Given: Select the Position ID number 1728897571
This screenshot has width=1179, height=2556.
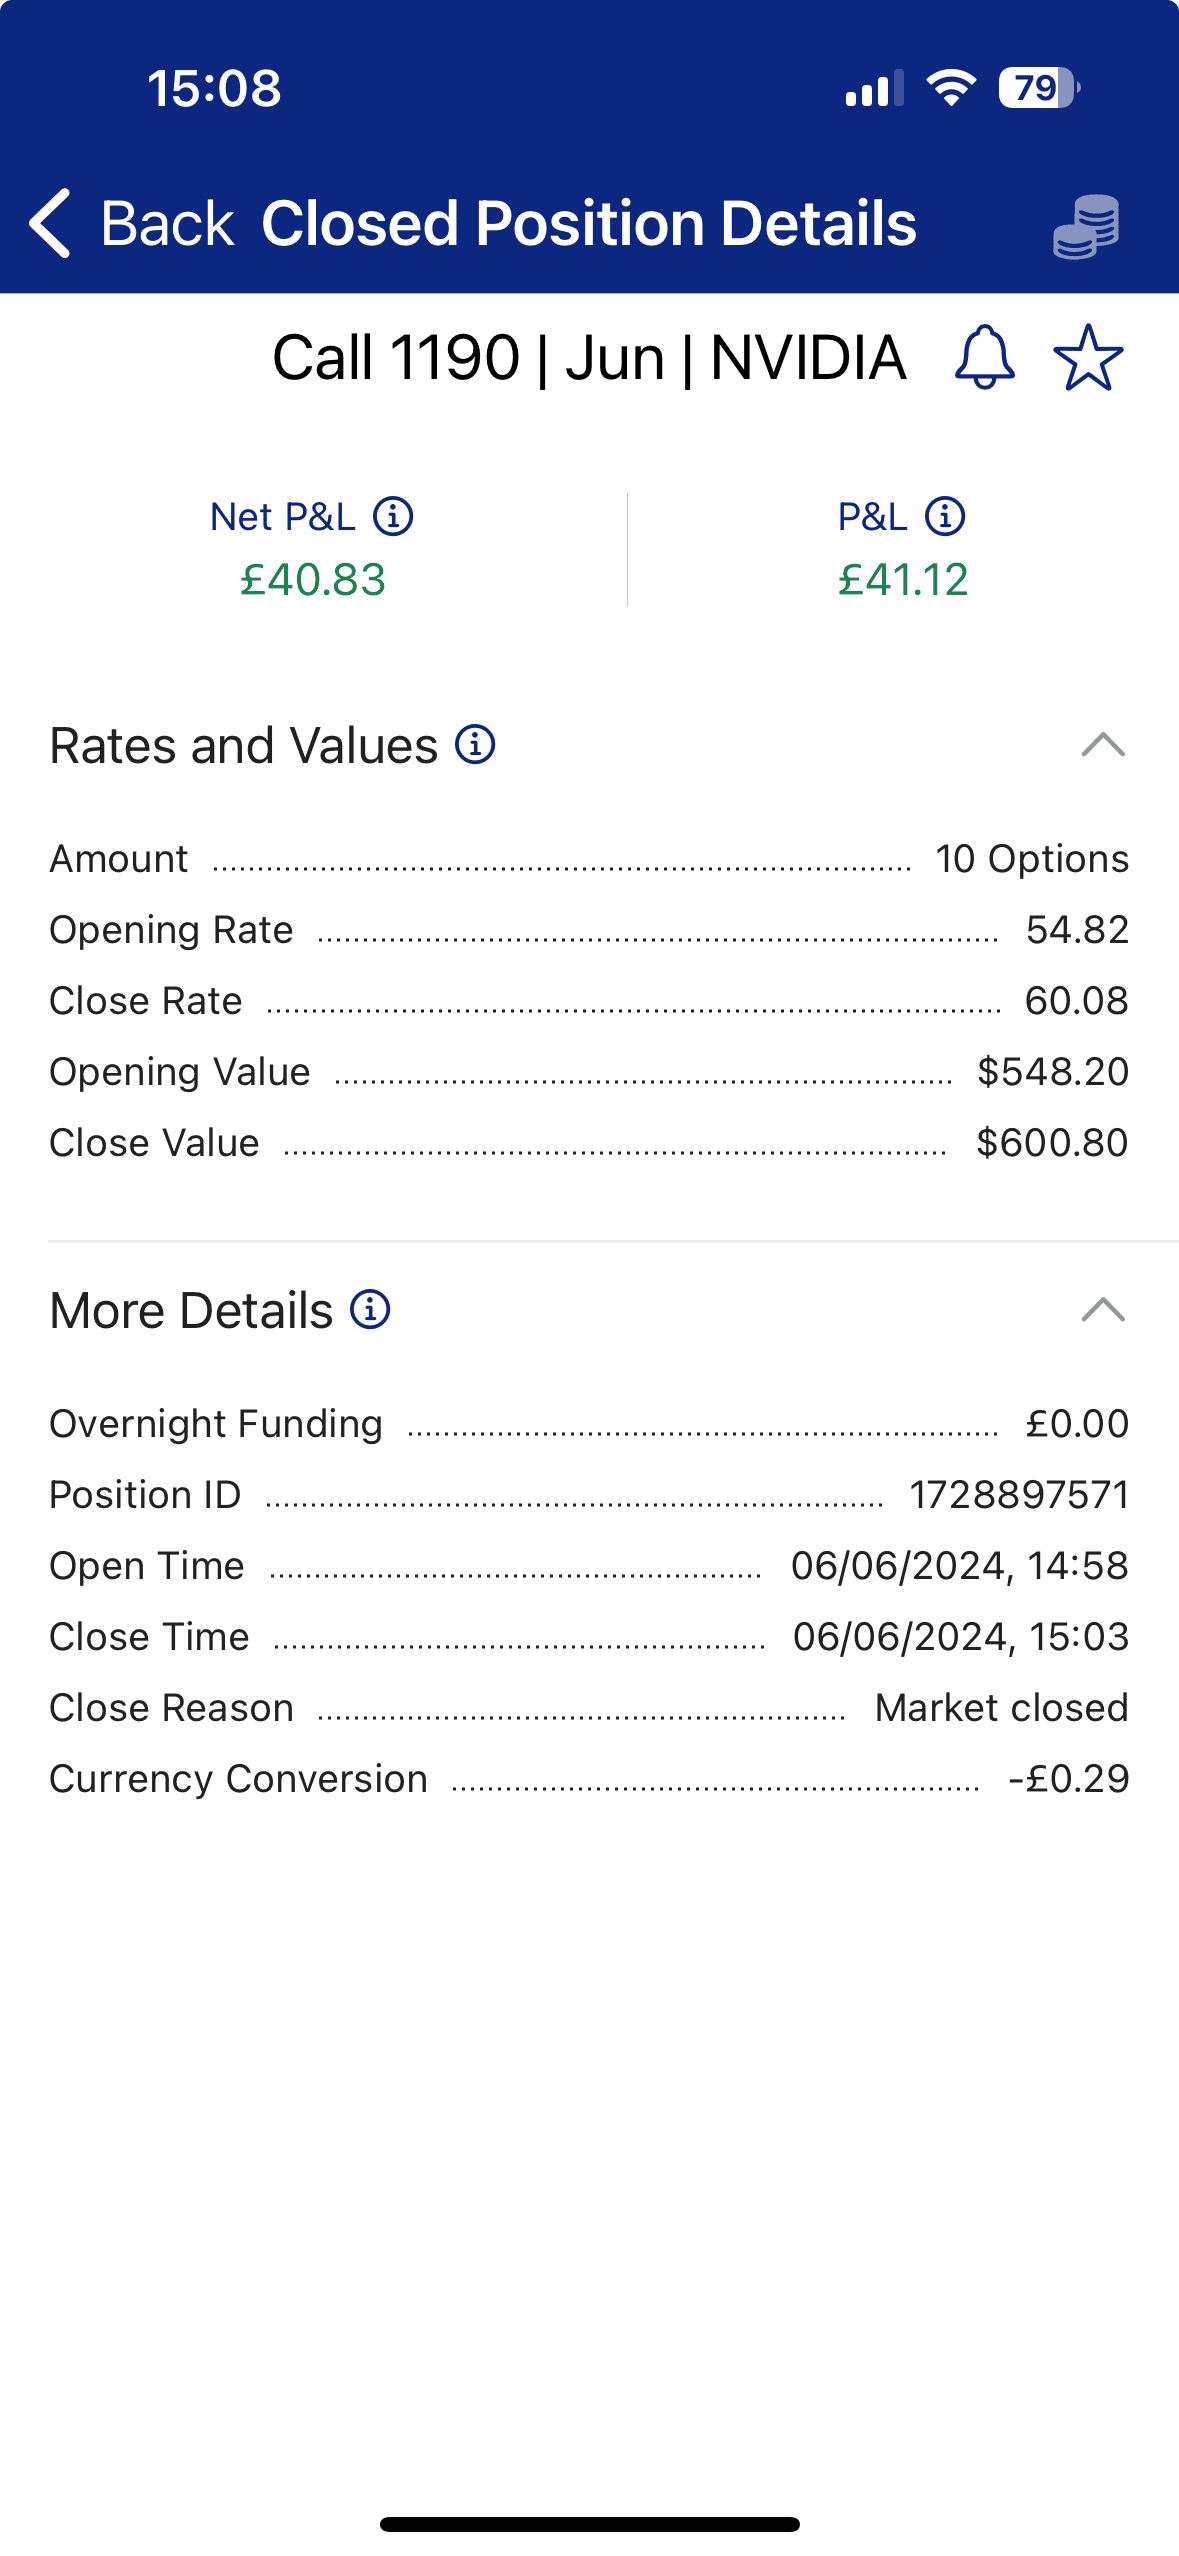Looking at the screenshot, I should tap(1018, 1495).
